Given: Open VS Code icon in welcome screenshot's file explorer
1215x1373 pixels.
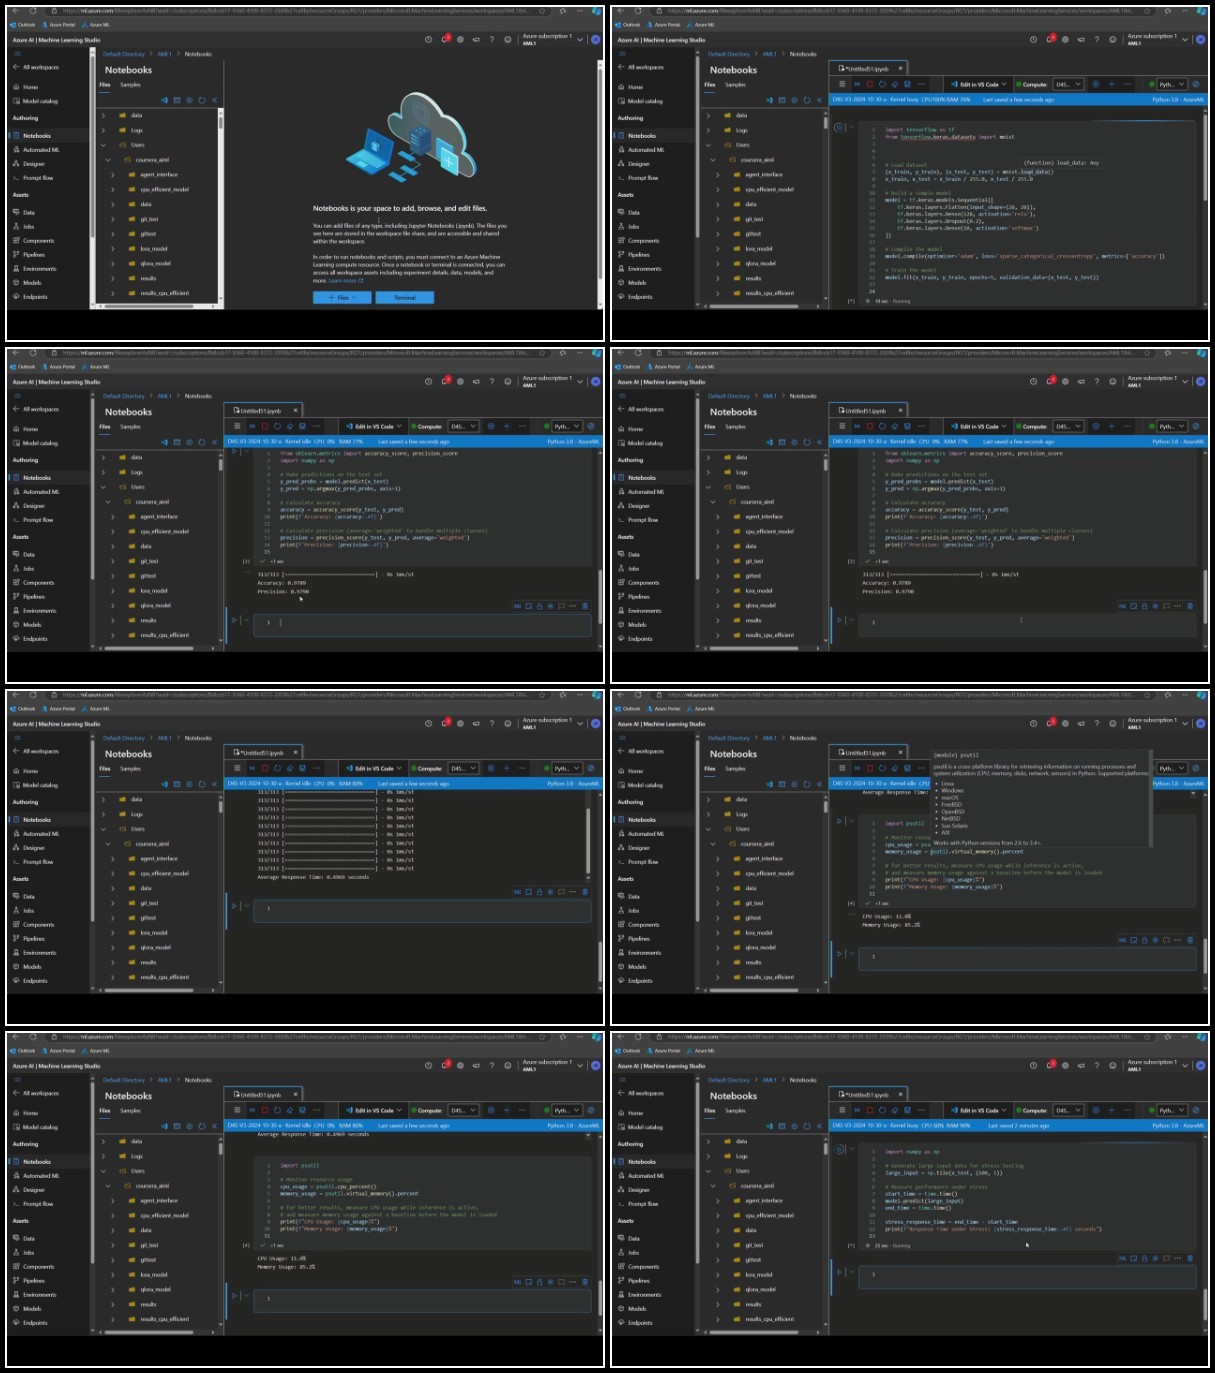Looking at the screenshot, I should pyautogui.click(x=165, y=100).
